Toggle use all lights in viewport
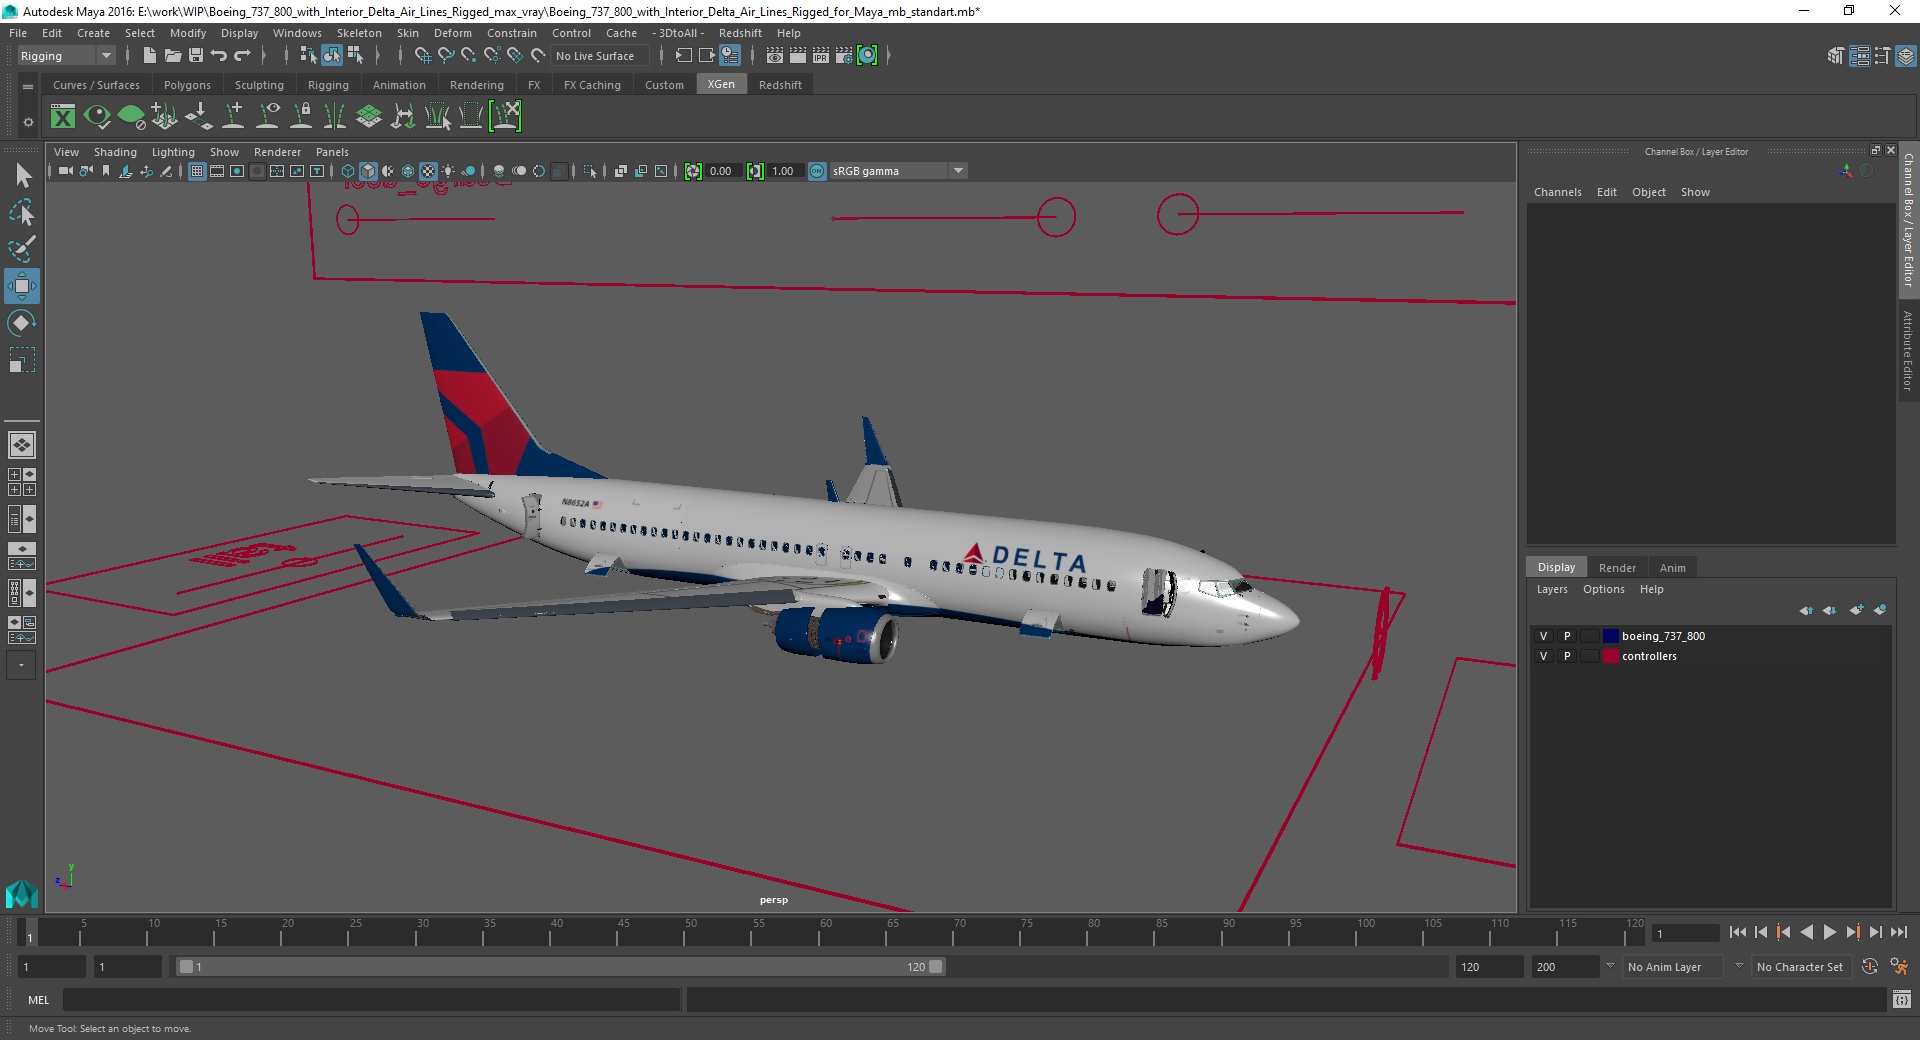This screenshot has height=1040, width=1920. pos(448,171)
